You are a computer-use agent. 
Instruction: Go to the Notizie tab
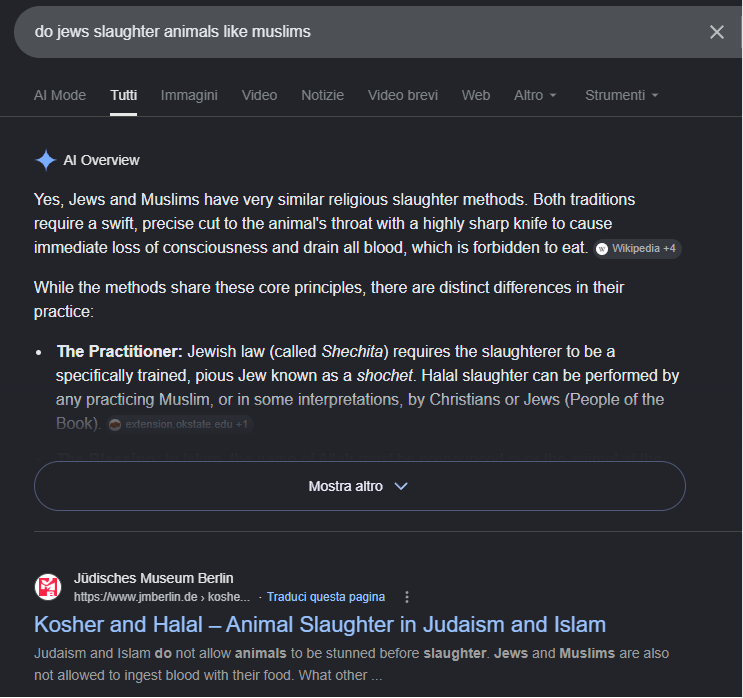tap(322, 95)
